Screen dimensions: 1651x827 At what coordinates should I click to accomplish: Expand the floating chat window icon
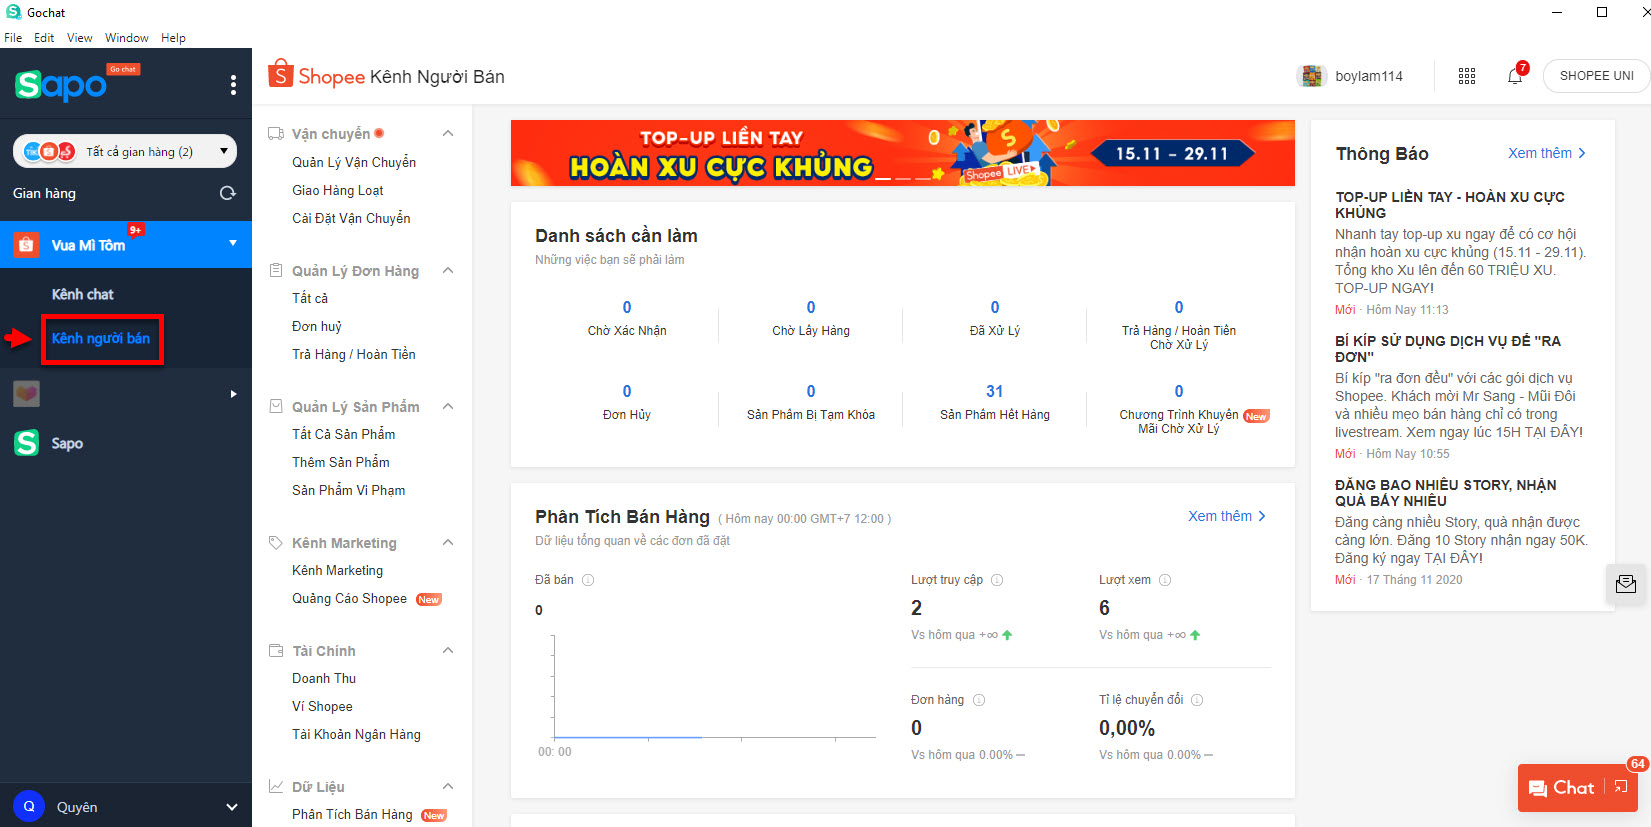pyautogui.click(x=1621, y=787)
